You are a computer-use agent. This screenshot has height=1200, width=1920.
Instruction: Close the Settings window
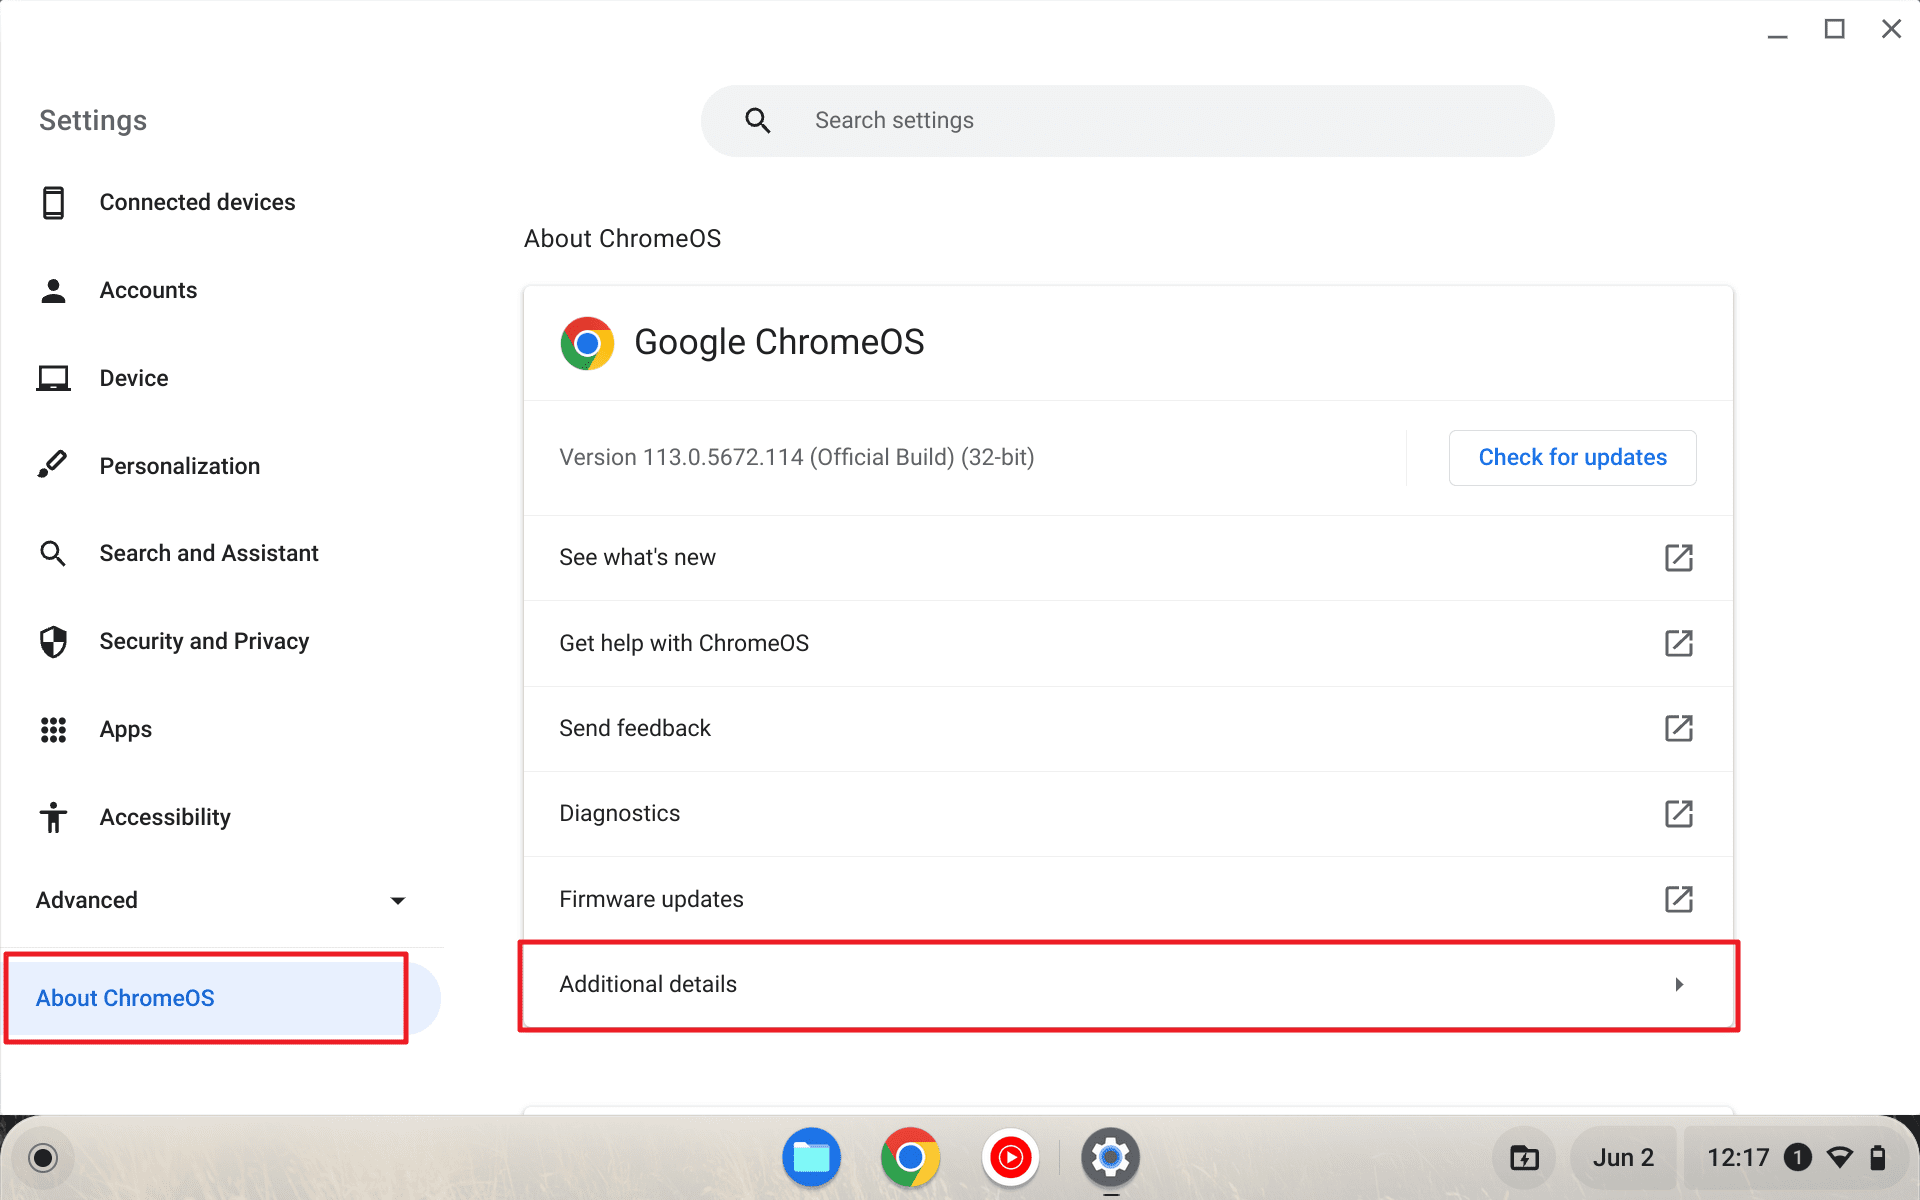(x=1891, y=29)
